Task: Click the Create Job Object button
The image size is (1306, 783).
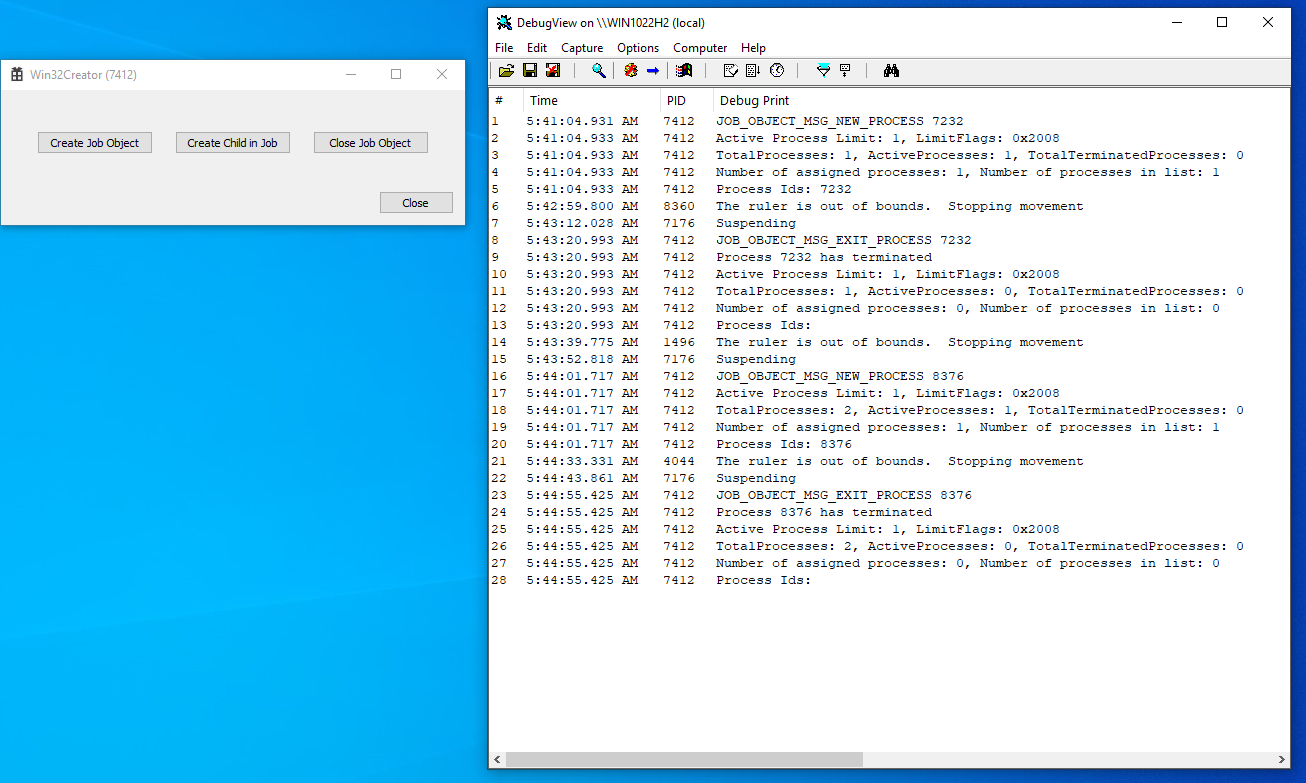Action: [x=95, y=143]
